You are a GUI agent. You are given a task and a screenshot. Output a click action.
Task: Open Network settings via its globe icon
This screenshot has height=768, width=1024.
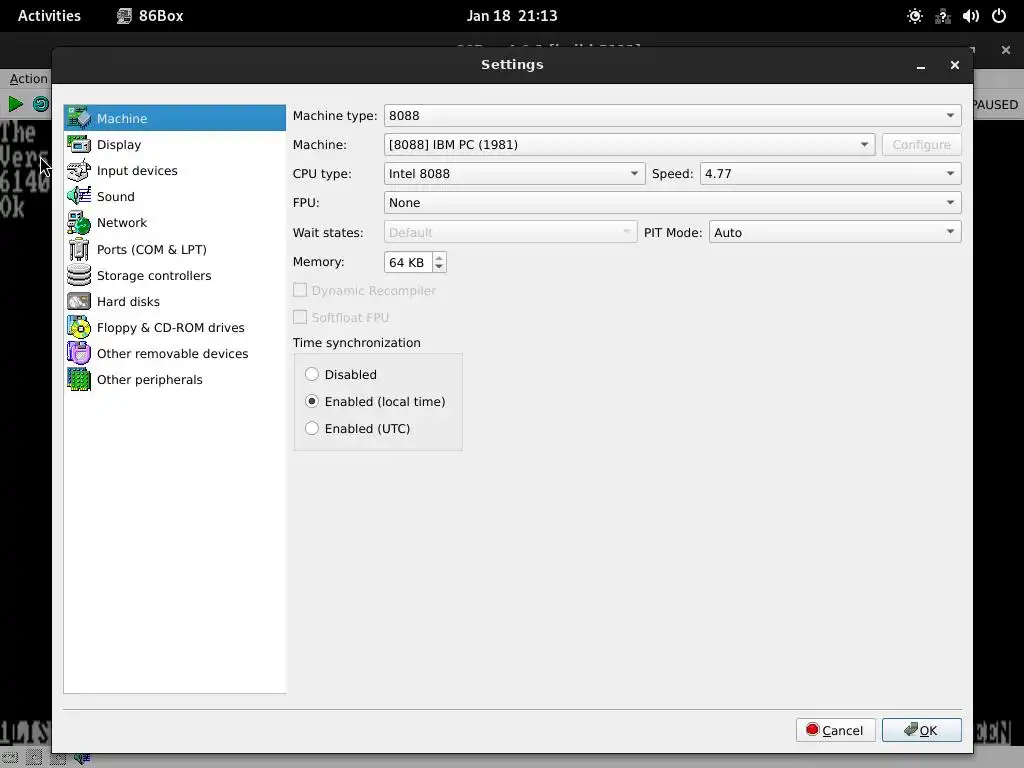(79, 223)
